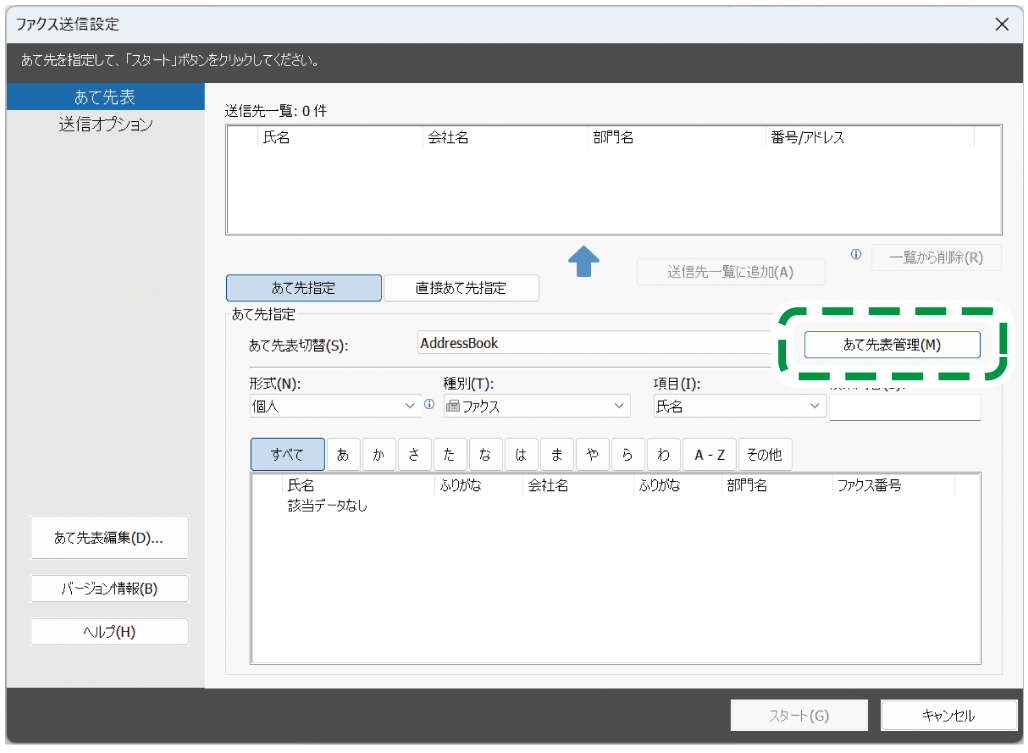Screen dimensions: 1028x753
Task: Open ヘルプ(H) button
Action: click(x=109, y=632)
